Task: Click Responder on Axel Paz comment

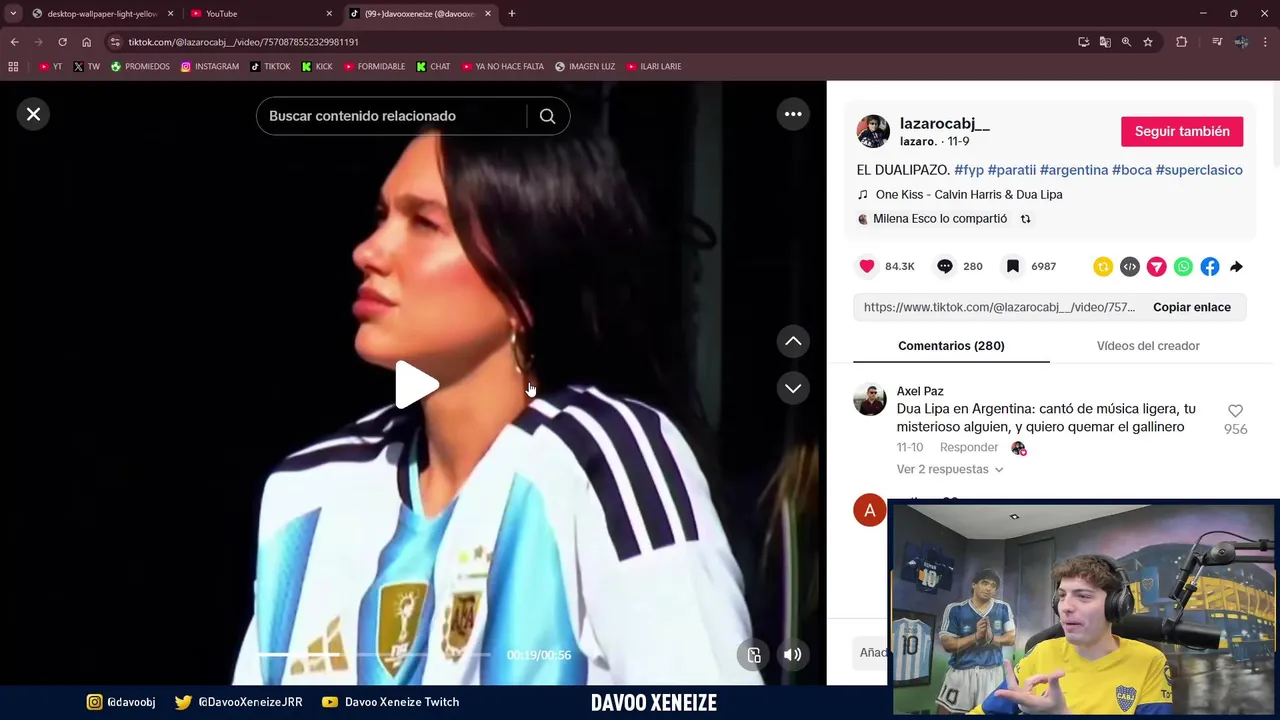Action: click(x=969, y=448)
